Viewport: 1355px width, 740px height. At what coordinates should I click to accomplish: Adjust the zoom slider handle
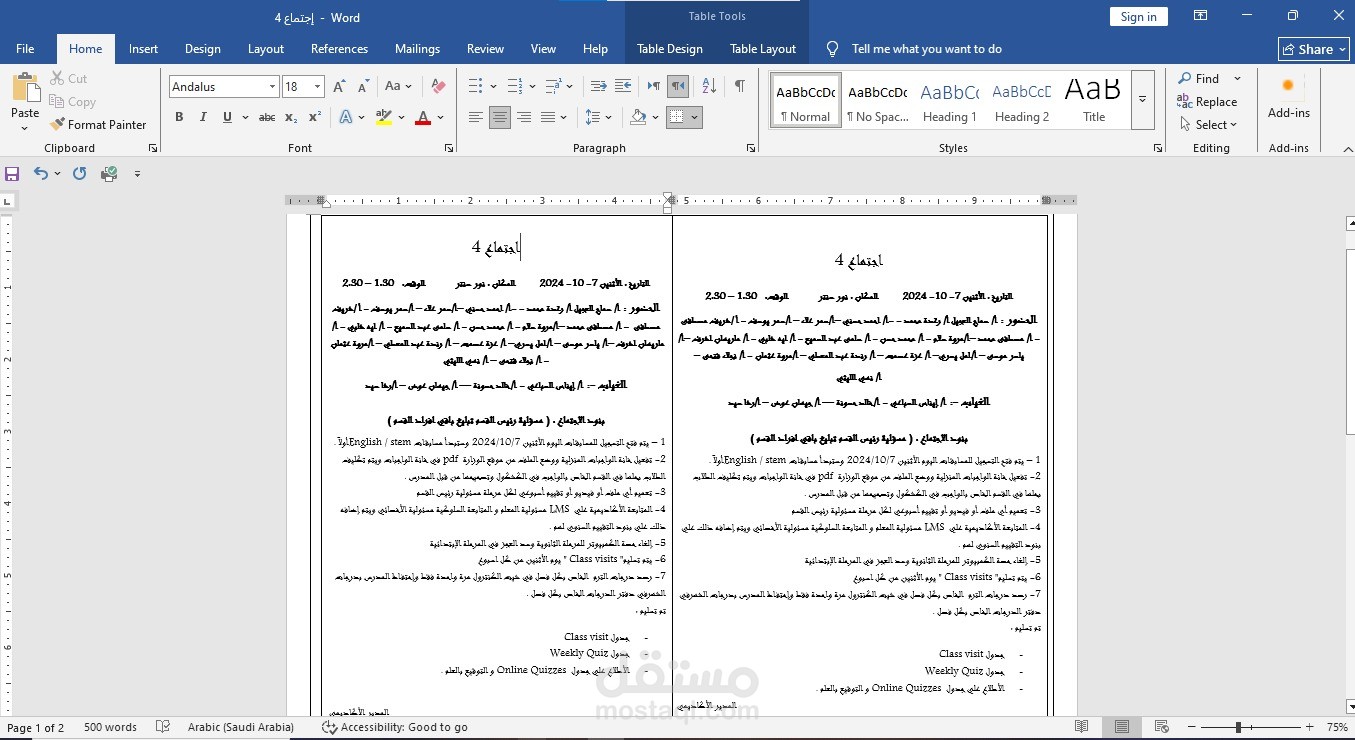[x=1238, y=727]
